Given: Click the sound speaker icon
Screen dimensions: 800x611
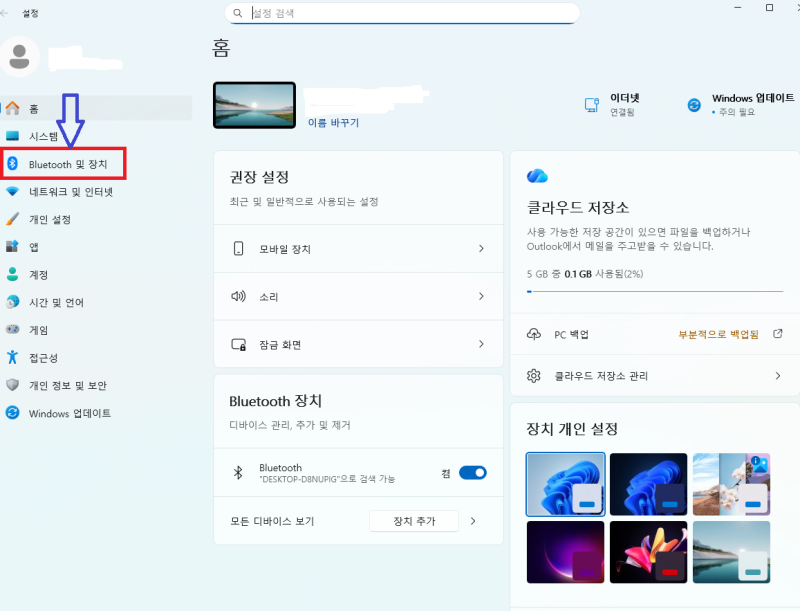Looking at the screenshot, I should click(x=238, y=296).
